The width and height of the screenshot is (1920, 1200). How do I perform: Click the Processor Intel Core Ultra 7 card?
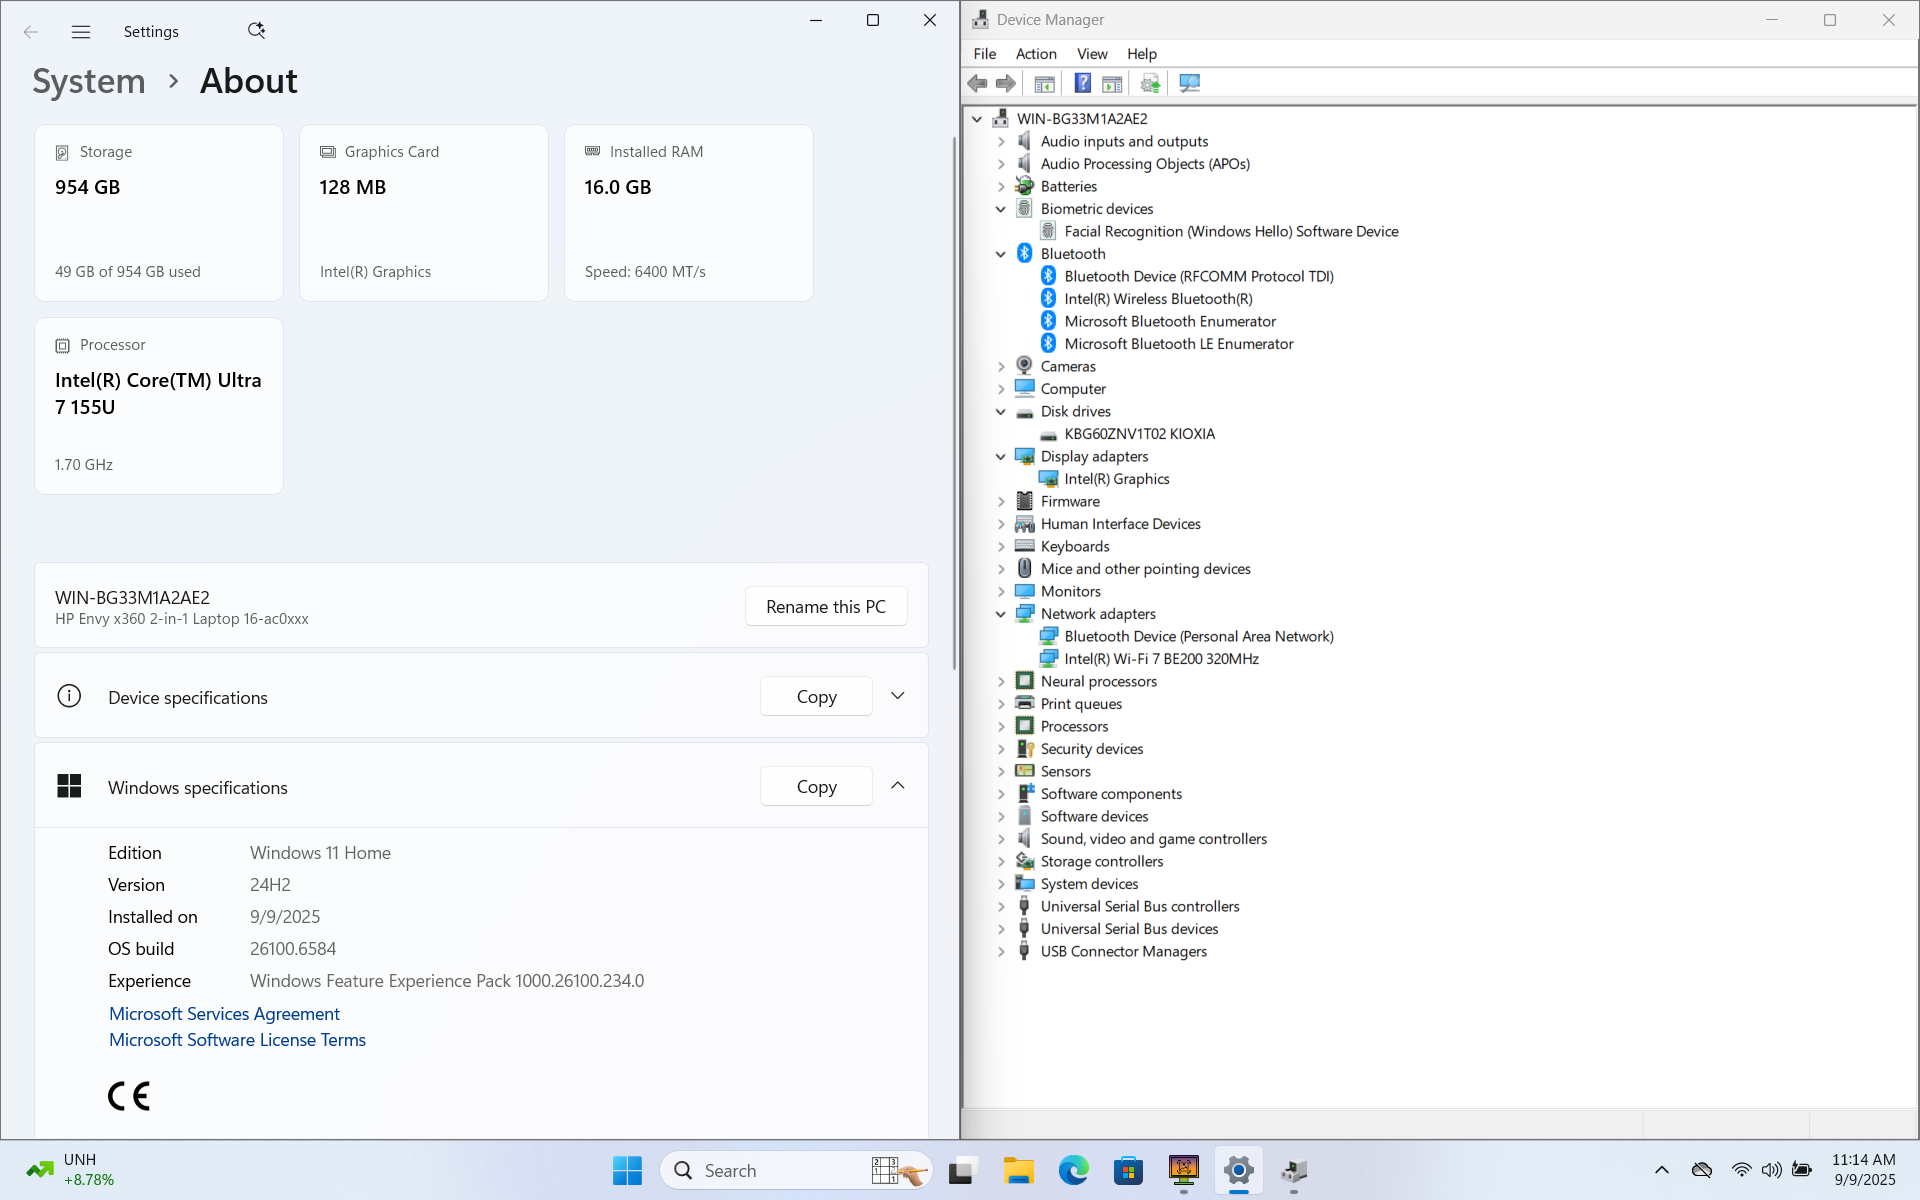click(159, 406)
